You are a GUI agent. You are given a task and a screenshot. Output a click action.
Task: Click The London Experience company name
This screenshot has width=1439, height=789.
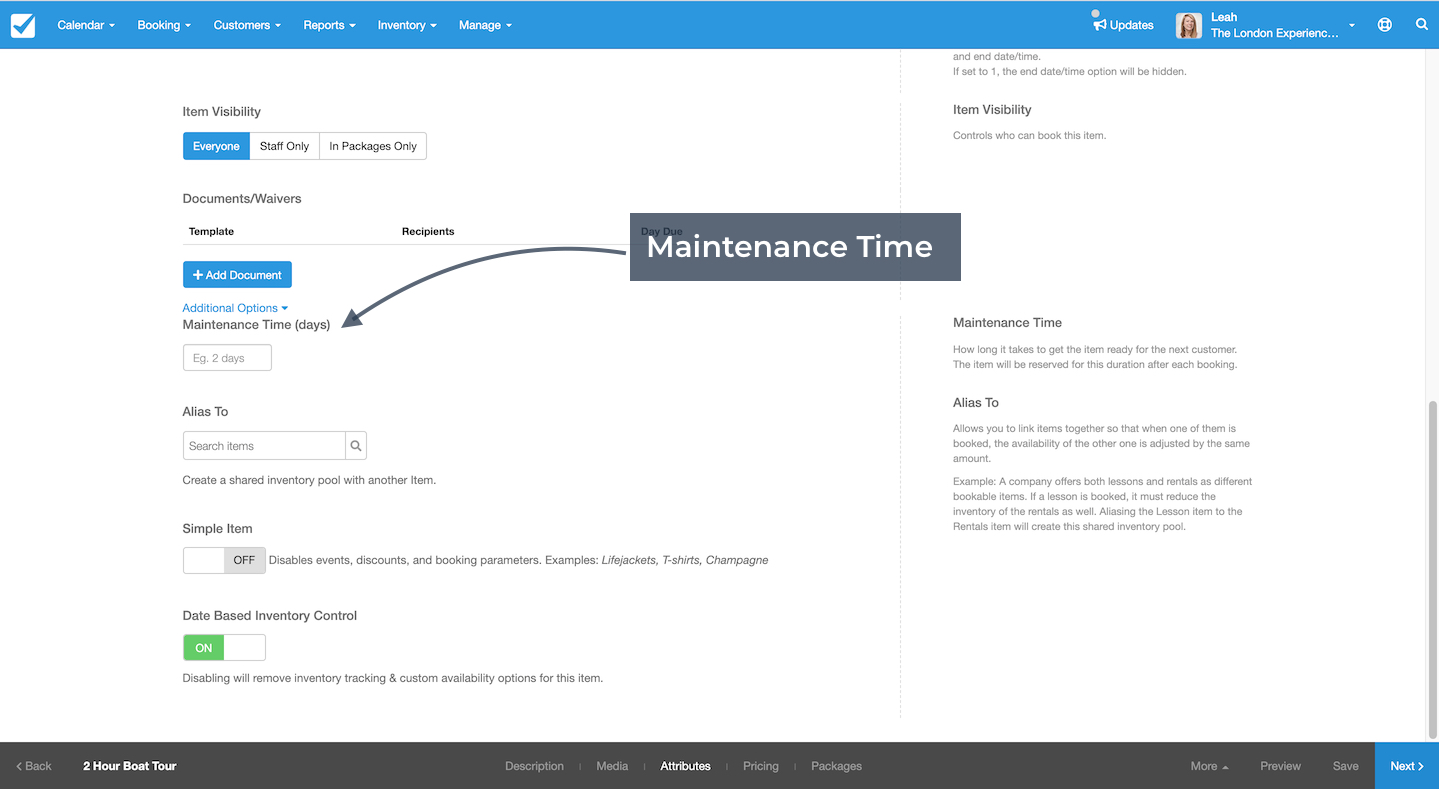pyautogui.click(x=1274, y=33)
